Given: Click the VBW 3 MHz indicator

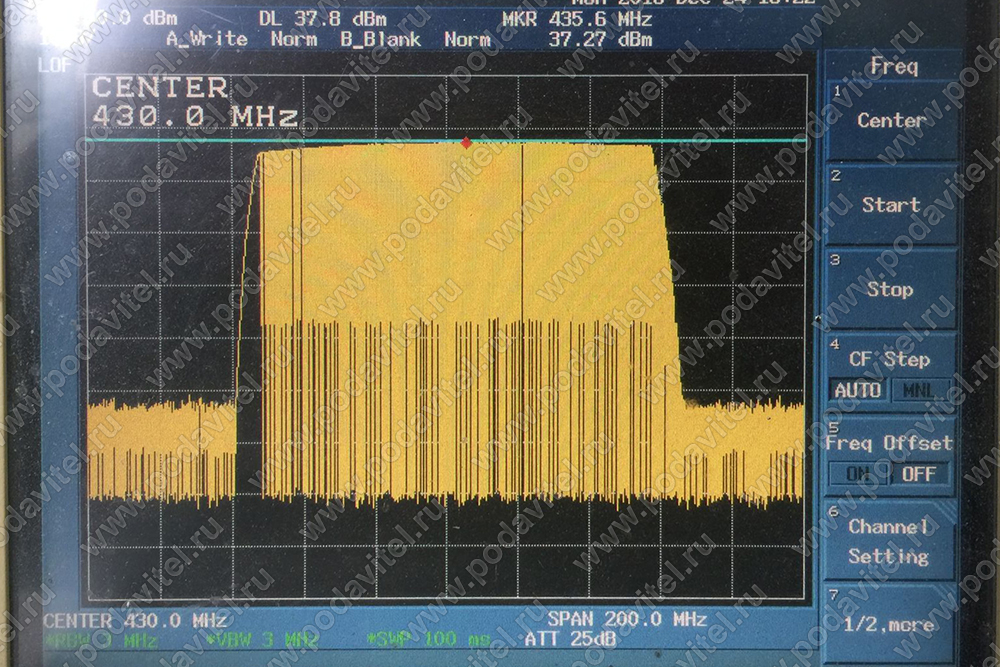Looking at the screenshot, I should pyautogui.click(x=263, y=639).
